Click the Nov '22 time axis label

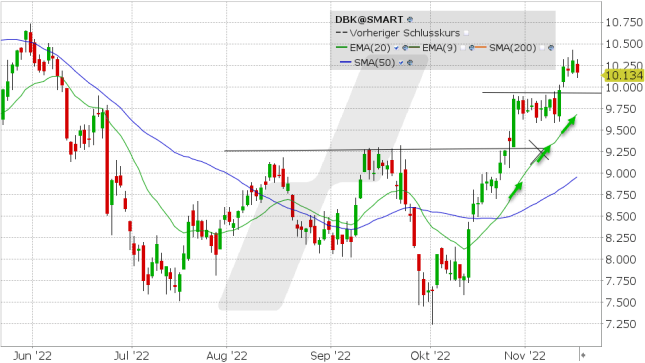(525, 355)
